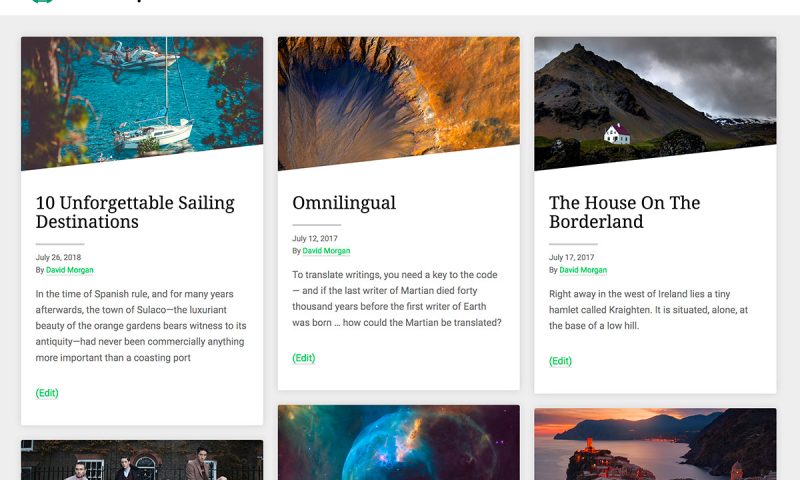
Task: Click David Morgan author link under Omnilingual
Action: coord(326,251)
